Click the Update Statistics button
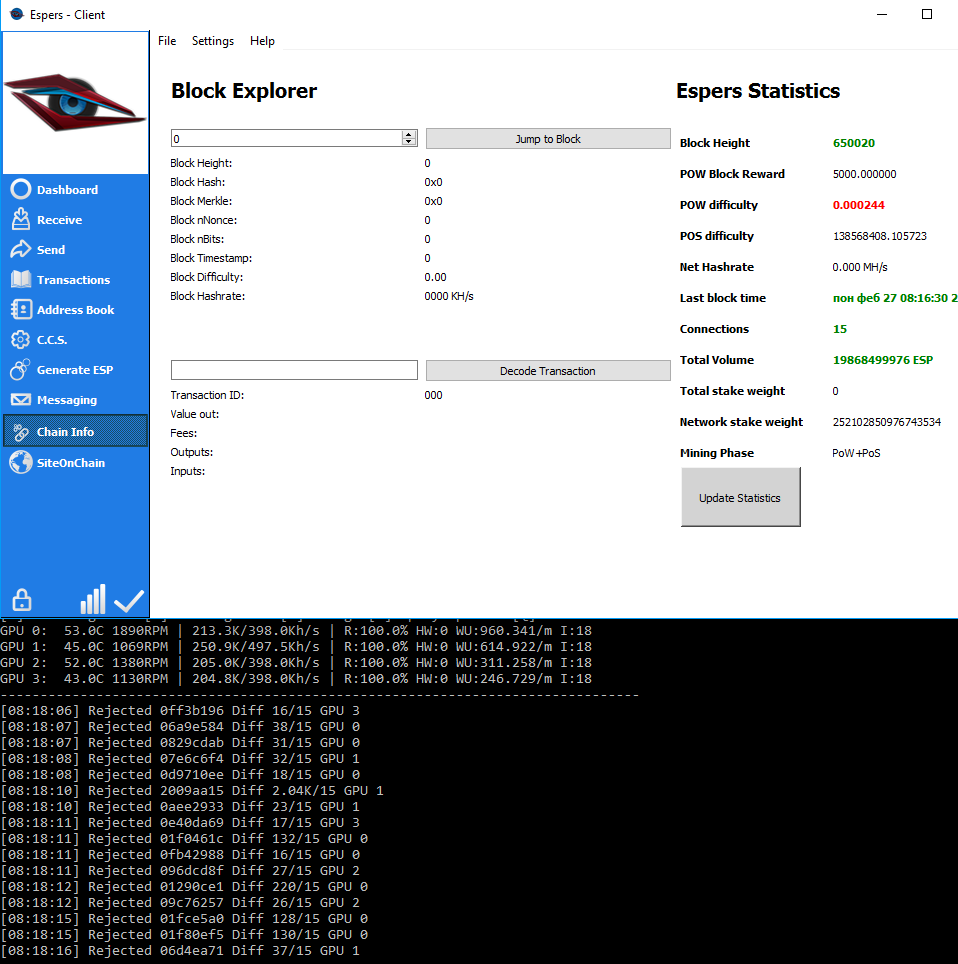Screen dimensions: 958x964 (740, 497)
